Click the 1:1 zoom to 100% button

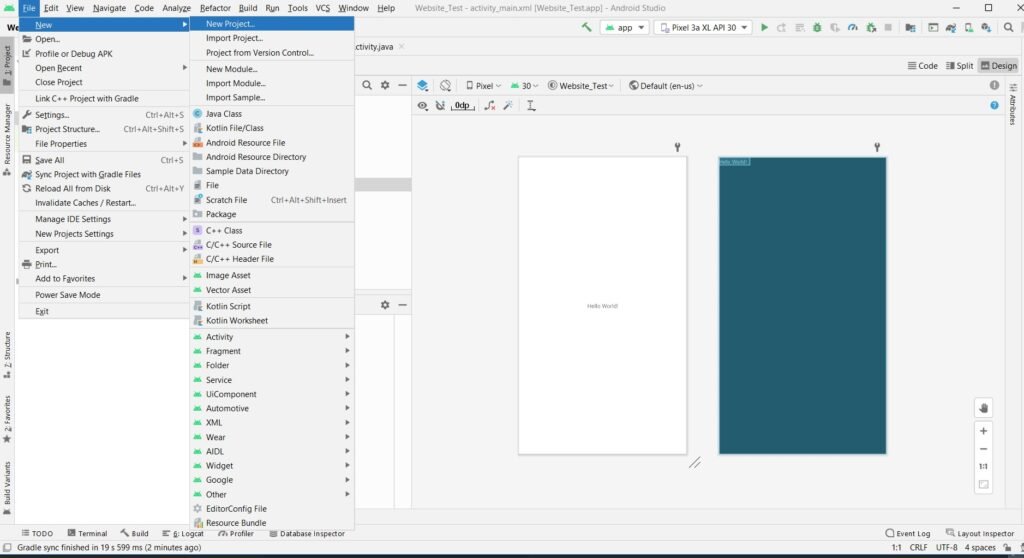click(x=984, y=467)
